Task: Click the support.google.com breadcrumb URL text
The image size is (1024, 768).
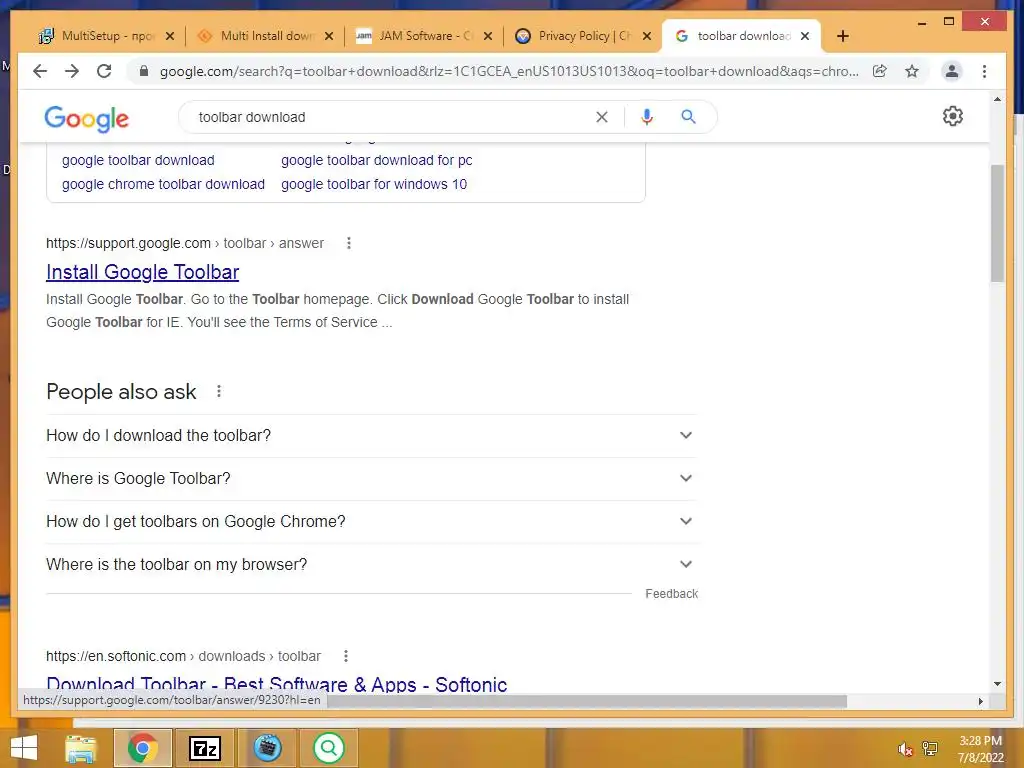Action: point(185,243)
